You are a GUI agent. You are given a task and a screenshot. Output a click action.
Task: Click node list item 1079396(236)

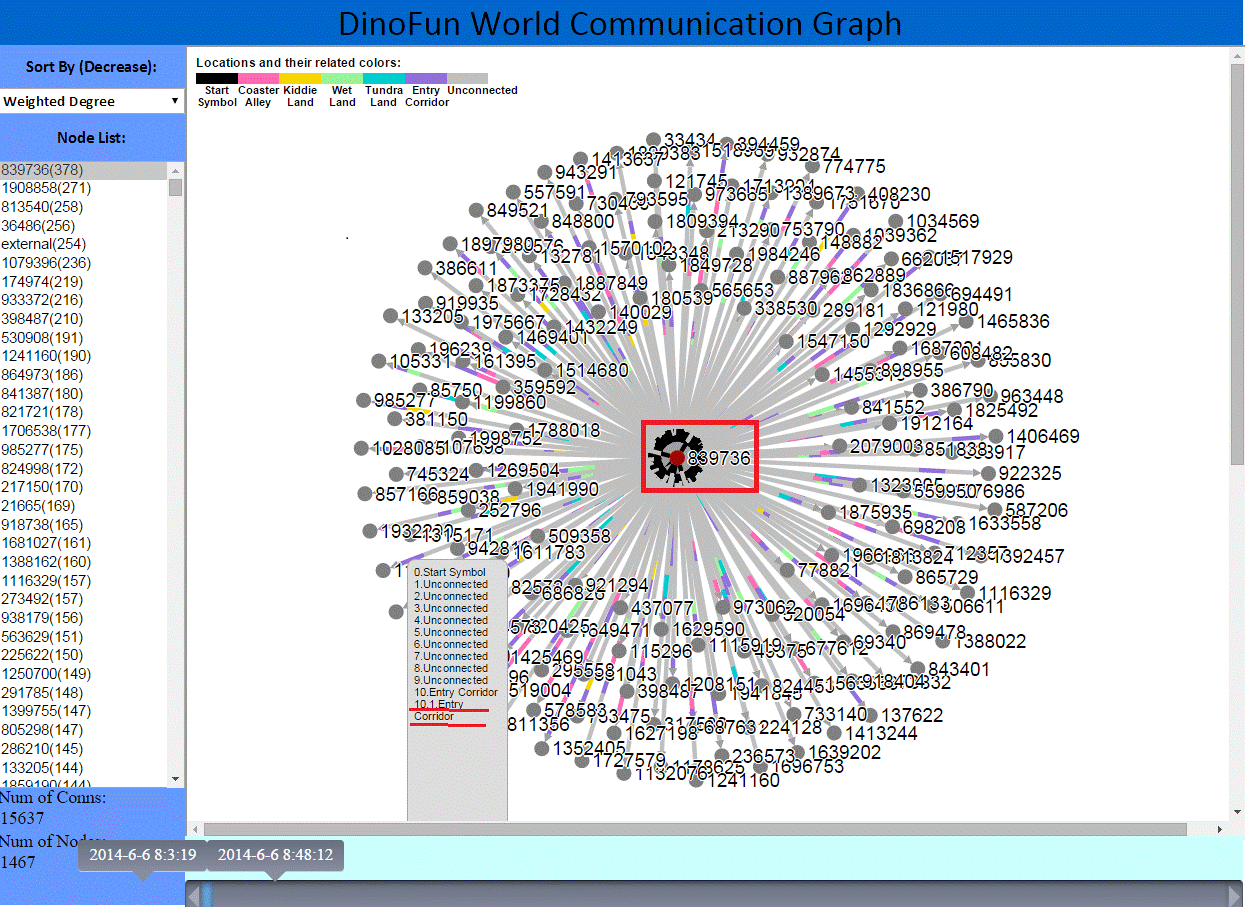[x=46, y=263]
